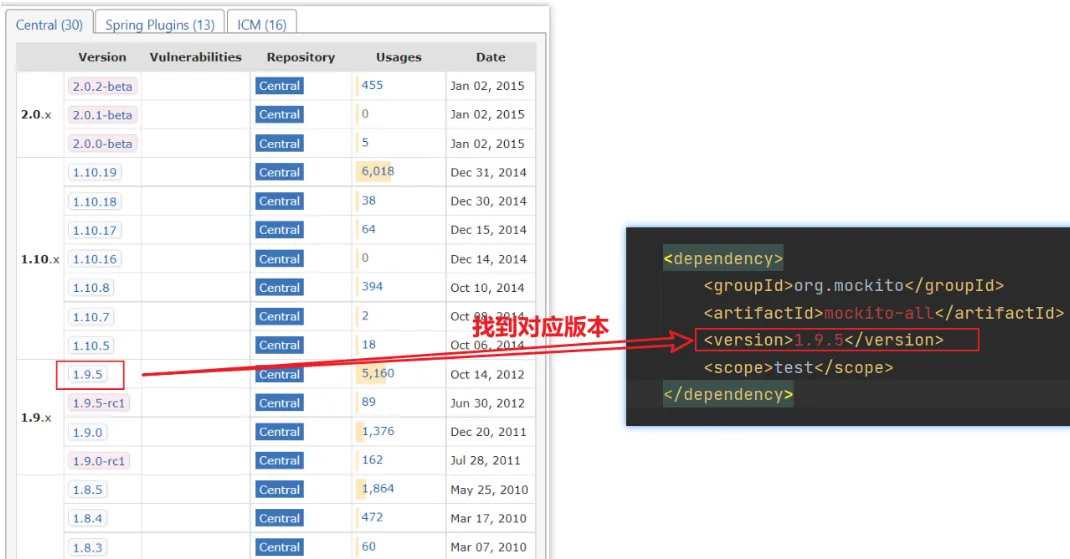Click the groupId org.mockito line
This screenshot has width=1070, height=559.
click(x=854, y=285)
